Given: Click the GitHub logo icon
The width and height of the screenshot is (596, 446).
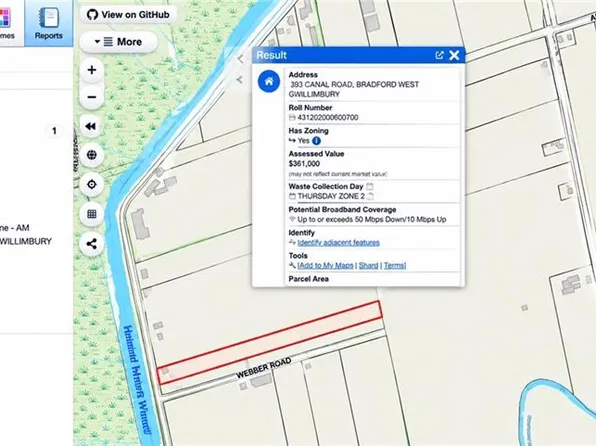Looking at the screenshot, I should tap(92, 15).
